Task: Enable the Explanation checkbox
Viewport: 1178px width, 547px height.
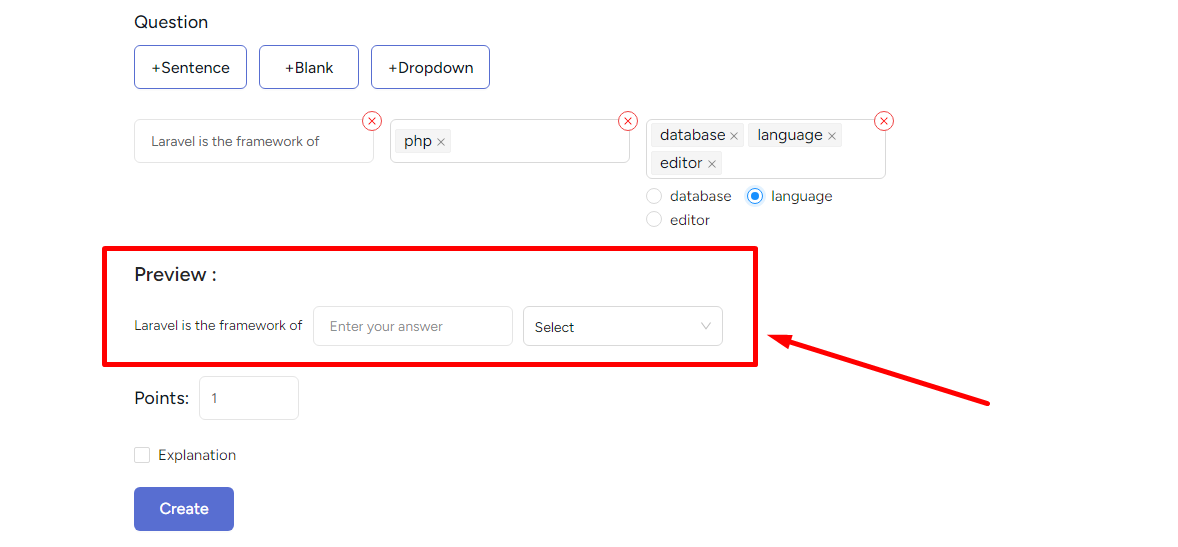Action: point(142,455)
